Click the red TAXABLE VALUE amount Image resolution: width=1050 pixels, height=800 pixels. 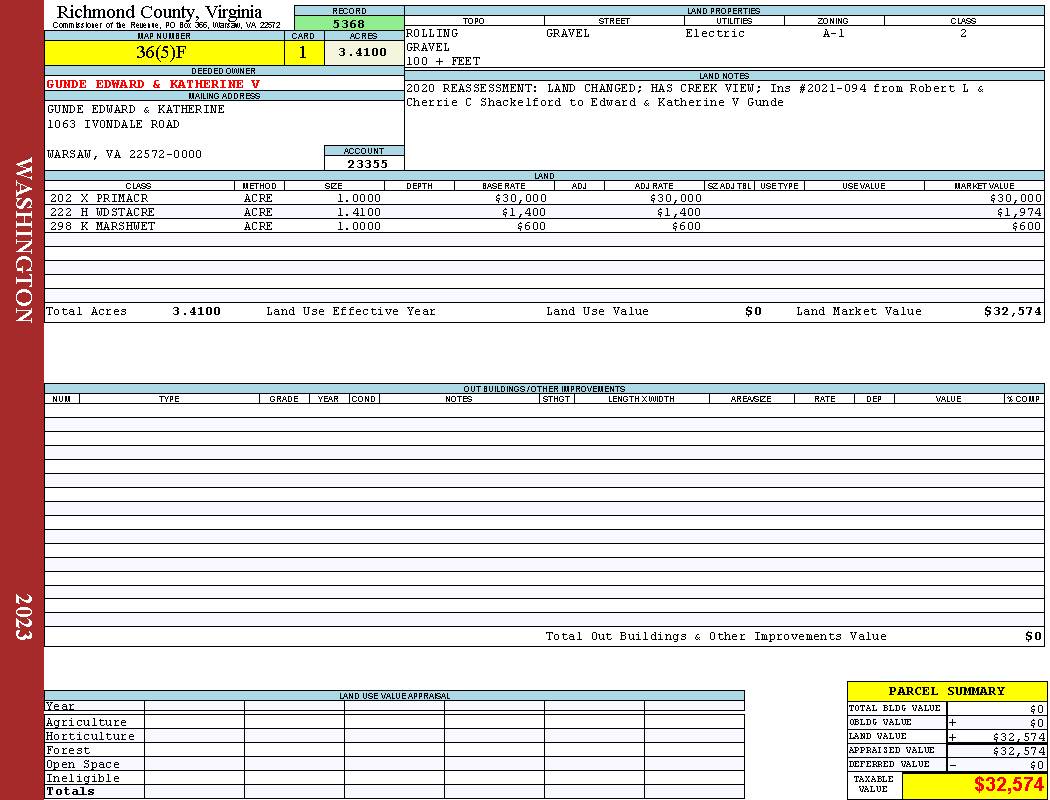click(x=1008, y=784)
